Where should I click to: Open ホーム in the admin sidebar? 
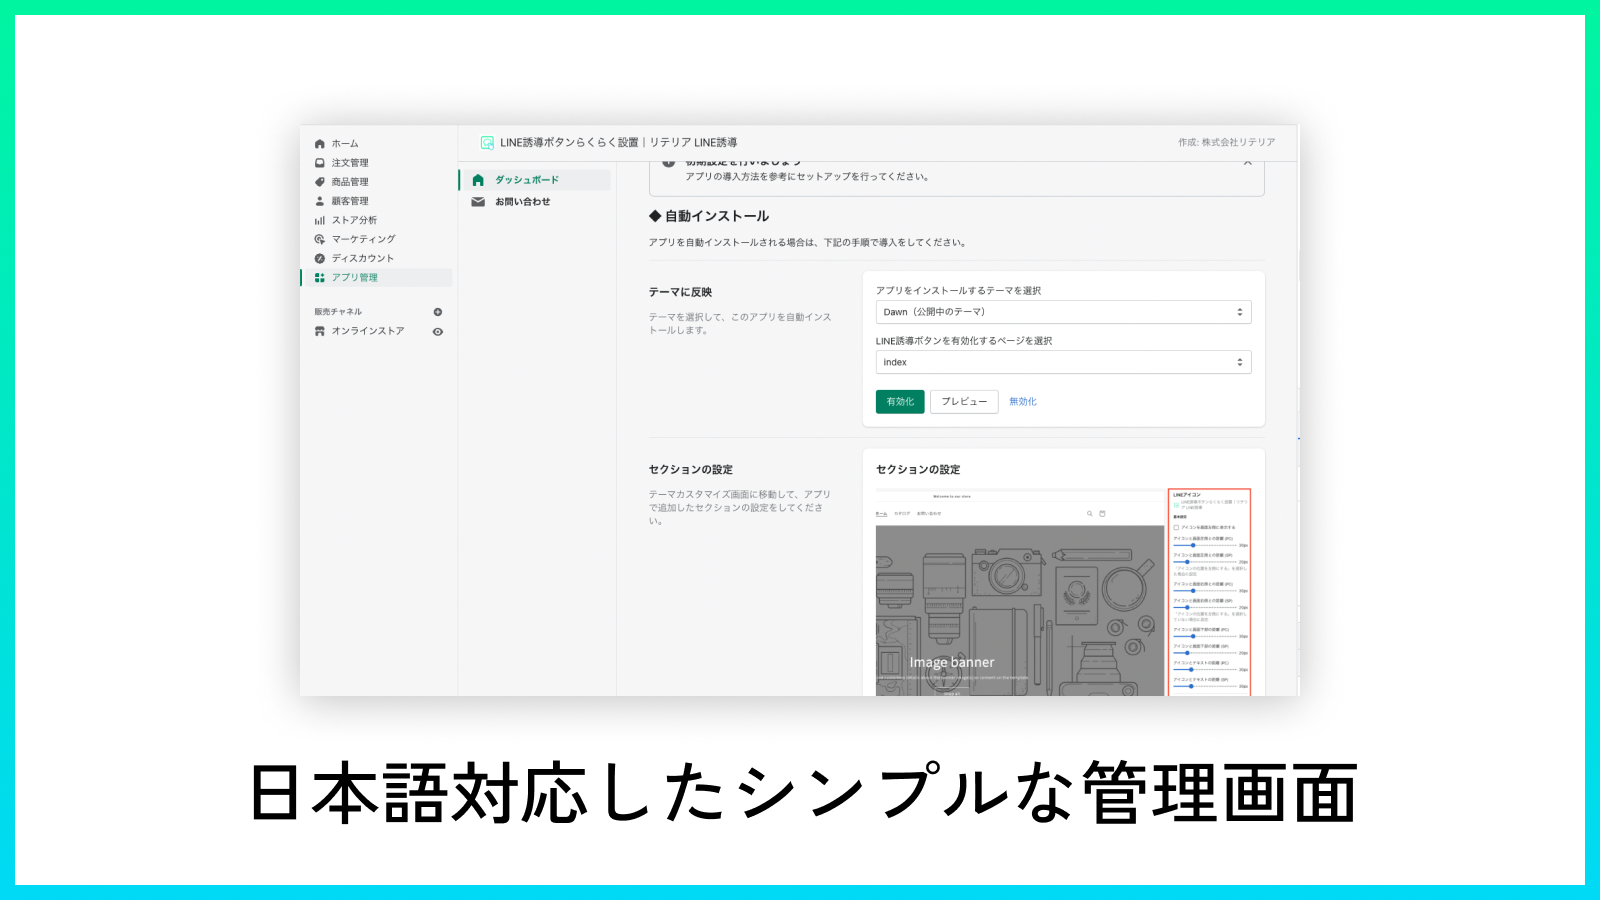345,144
